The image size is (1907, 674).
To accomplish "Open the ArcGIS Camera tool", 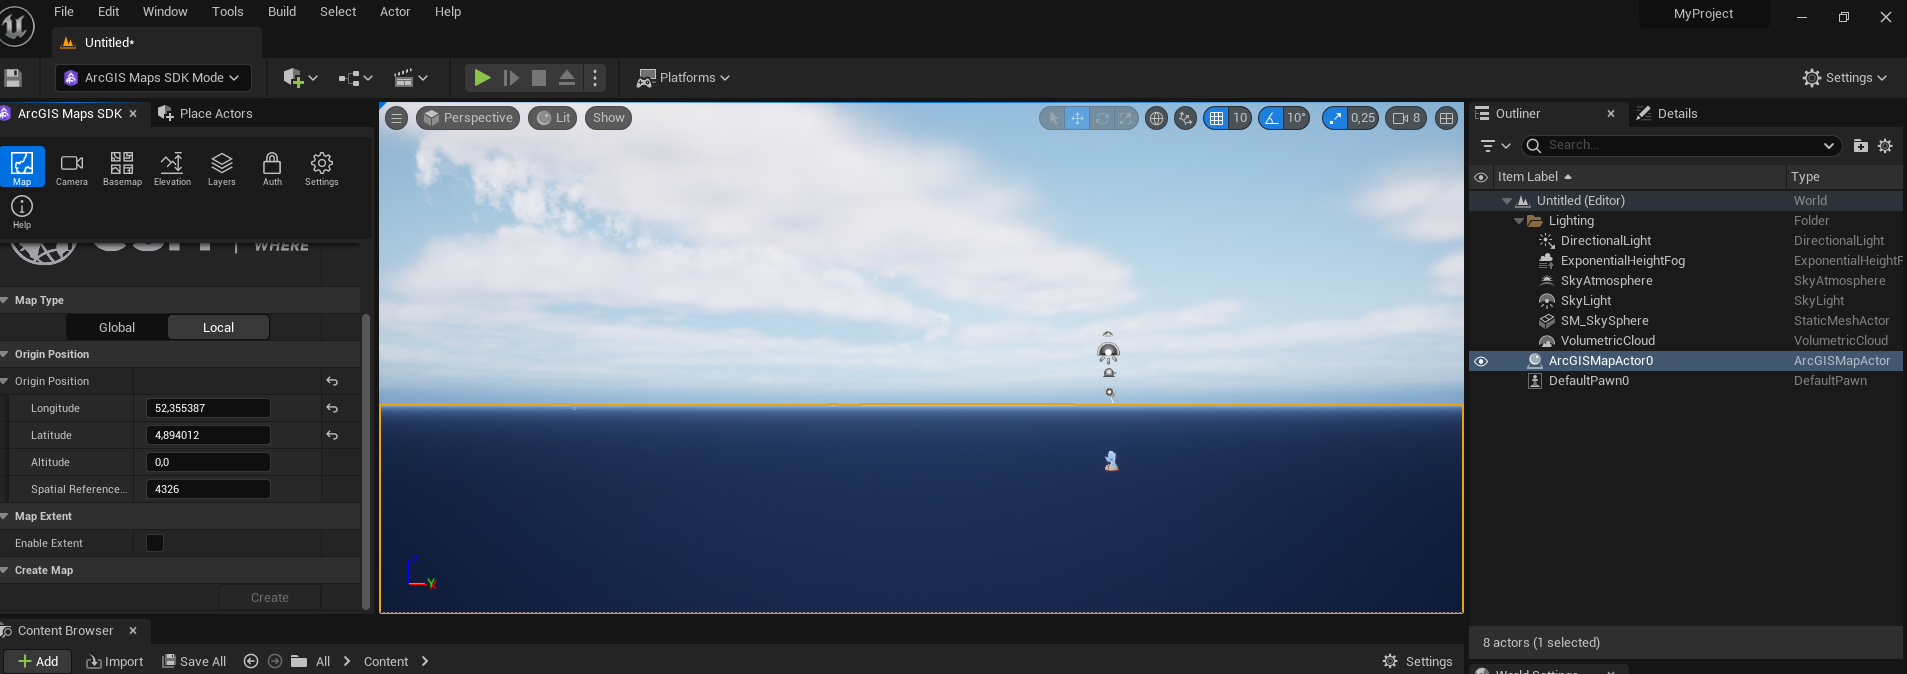I will pyautogui.click(x=72, y=167).
